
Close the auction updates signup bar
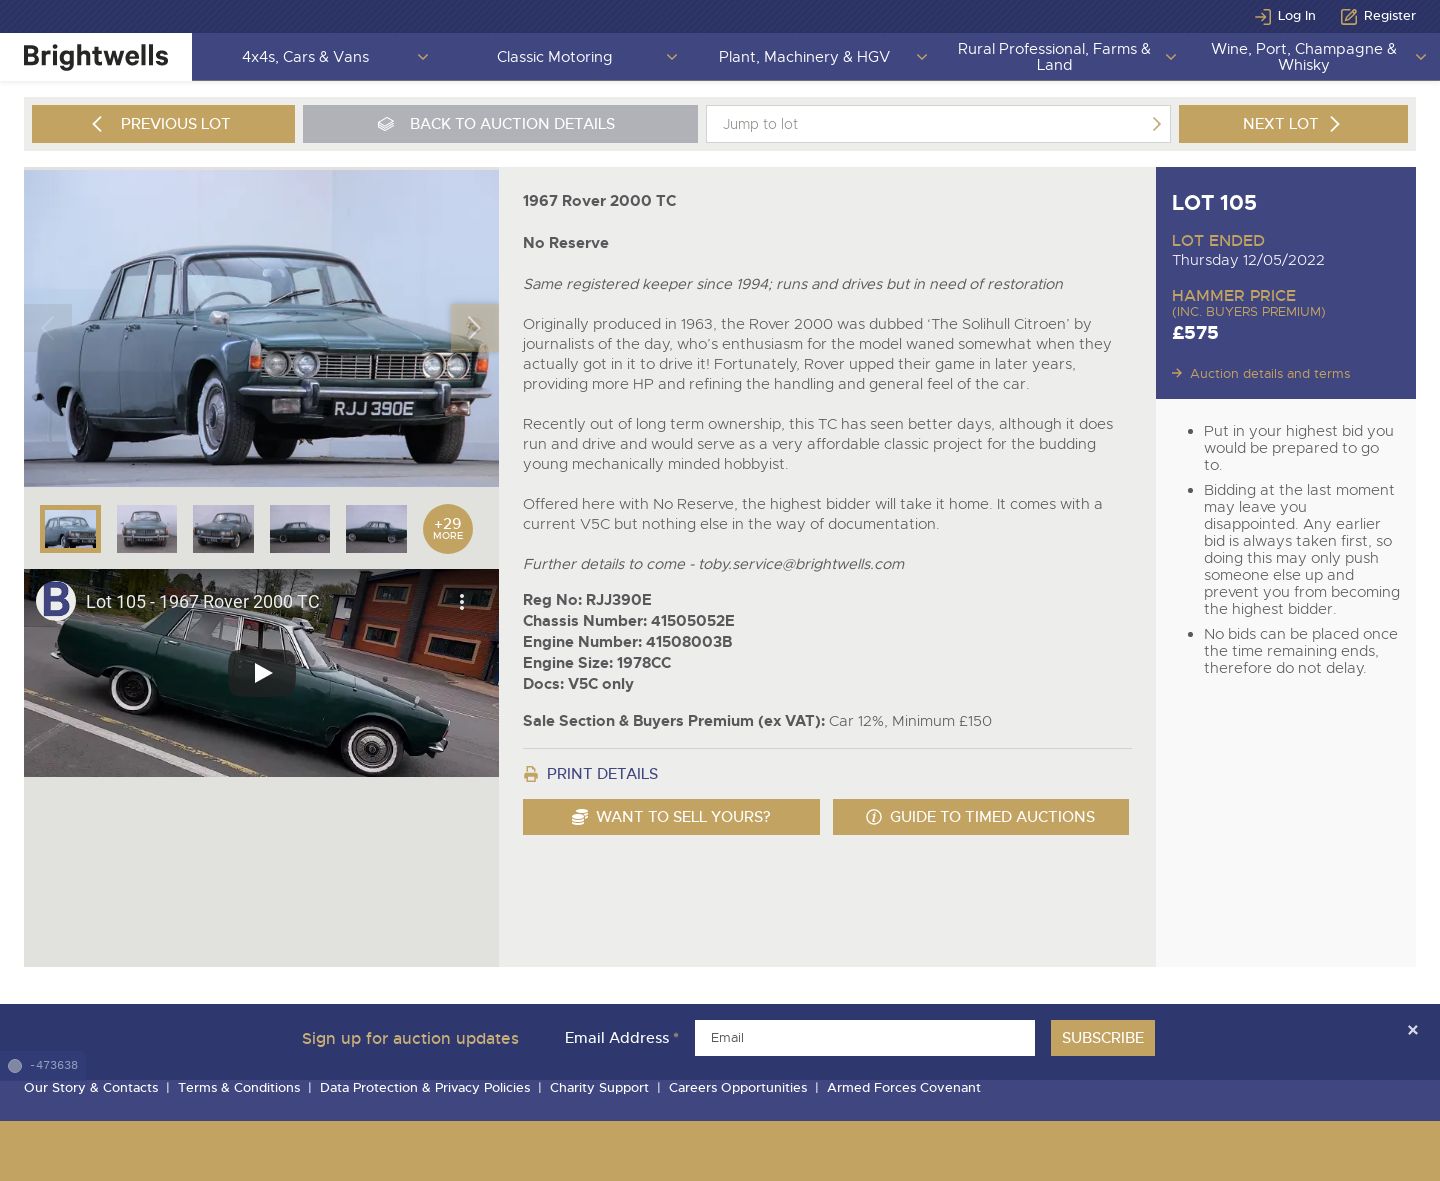(1413, 1030)
